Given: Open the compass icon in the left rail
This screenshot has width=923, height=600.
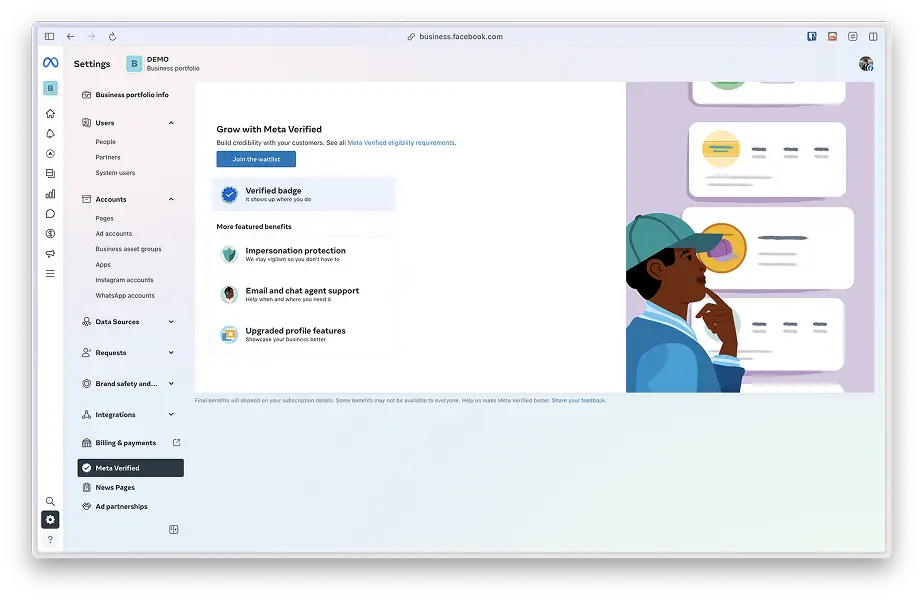Looking at the screenshot, I should 51,154.
